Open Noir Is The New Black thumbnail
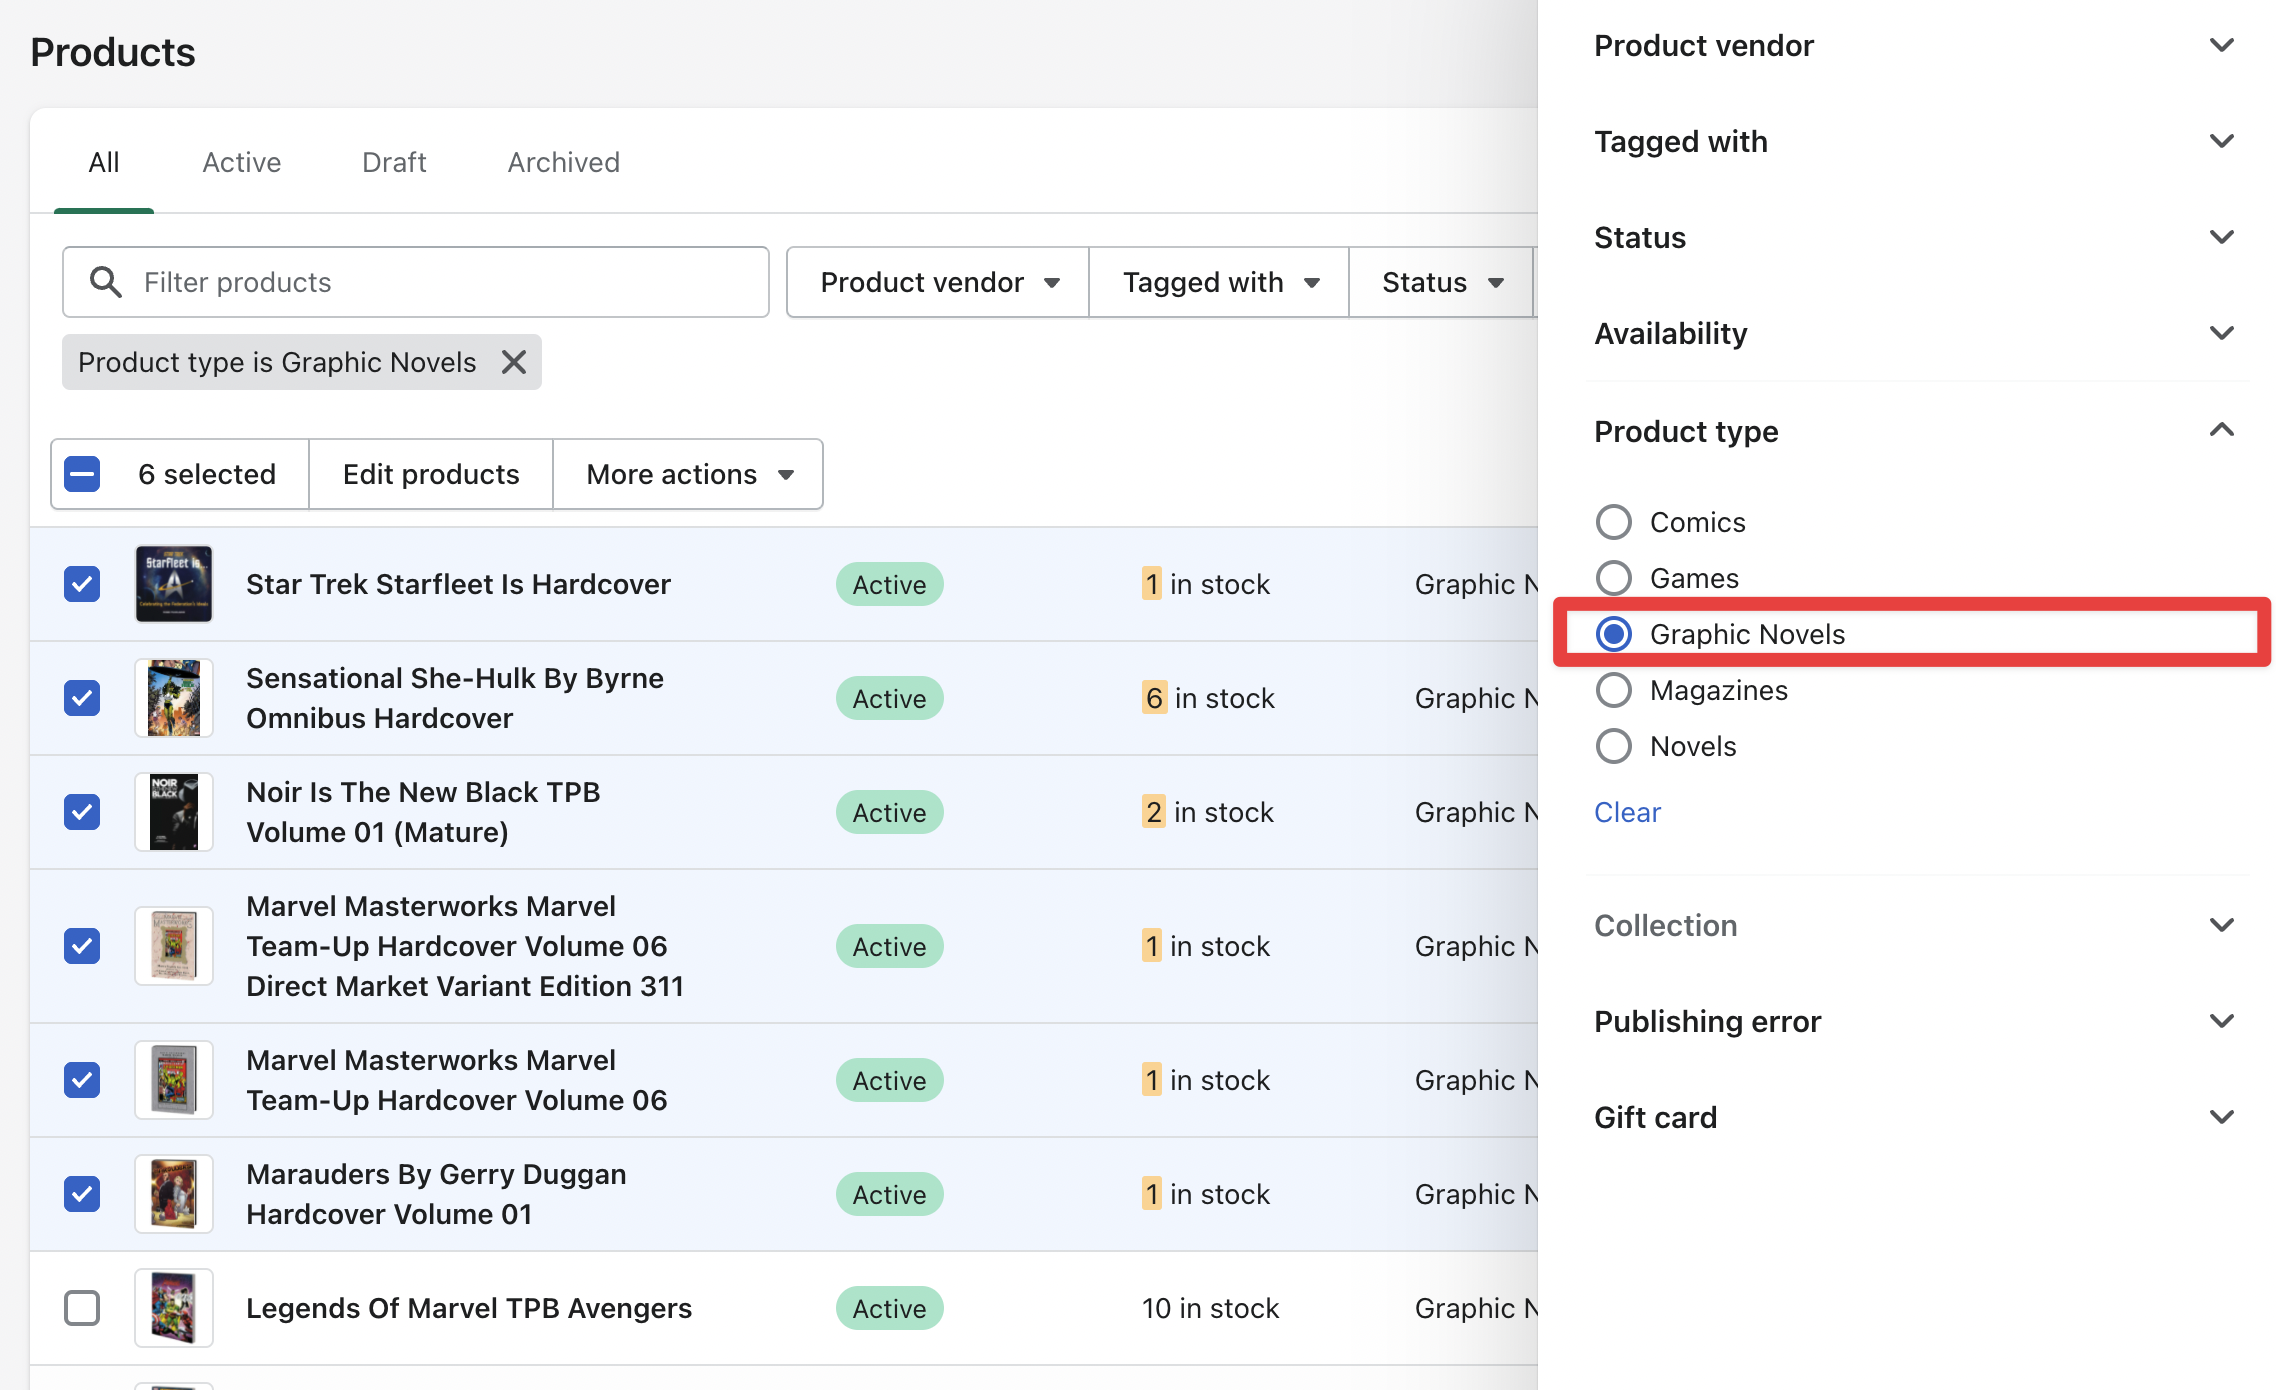This screenshot has width=2276, height=1390. pyautogui.click(x=174, y=812)
